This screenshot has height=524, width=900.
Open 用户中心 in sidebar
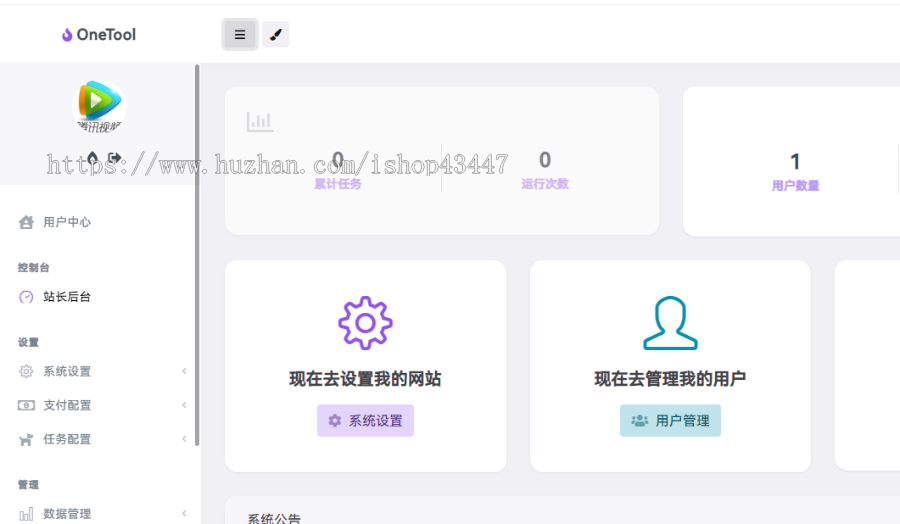[x=67, y=222]
